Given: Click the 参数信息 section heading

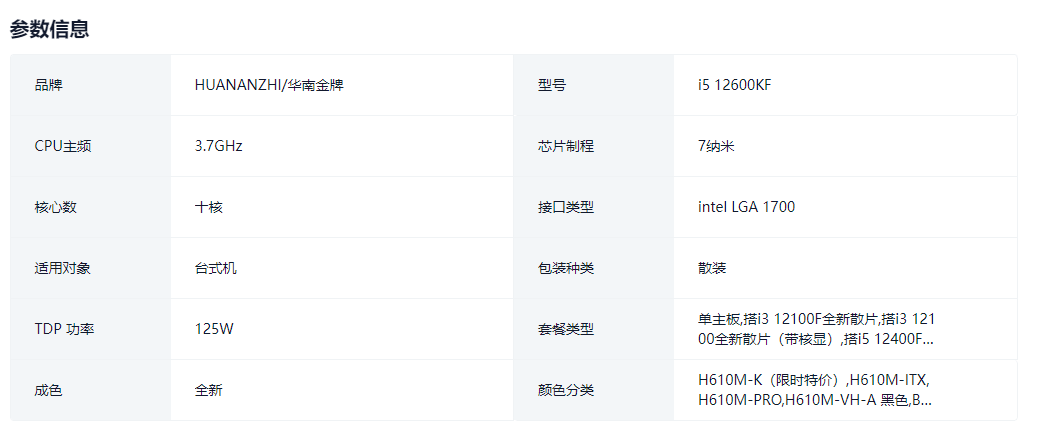Looking at the screenshot, I should (x=50, y=29).
